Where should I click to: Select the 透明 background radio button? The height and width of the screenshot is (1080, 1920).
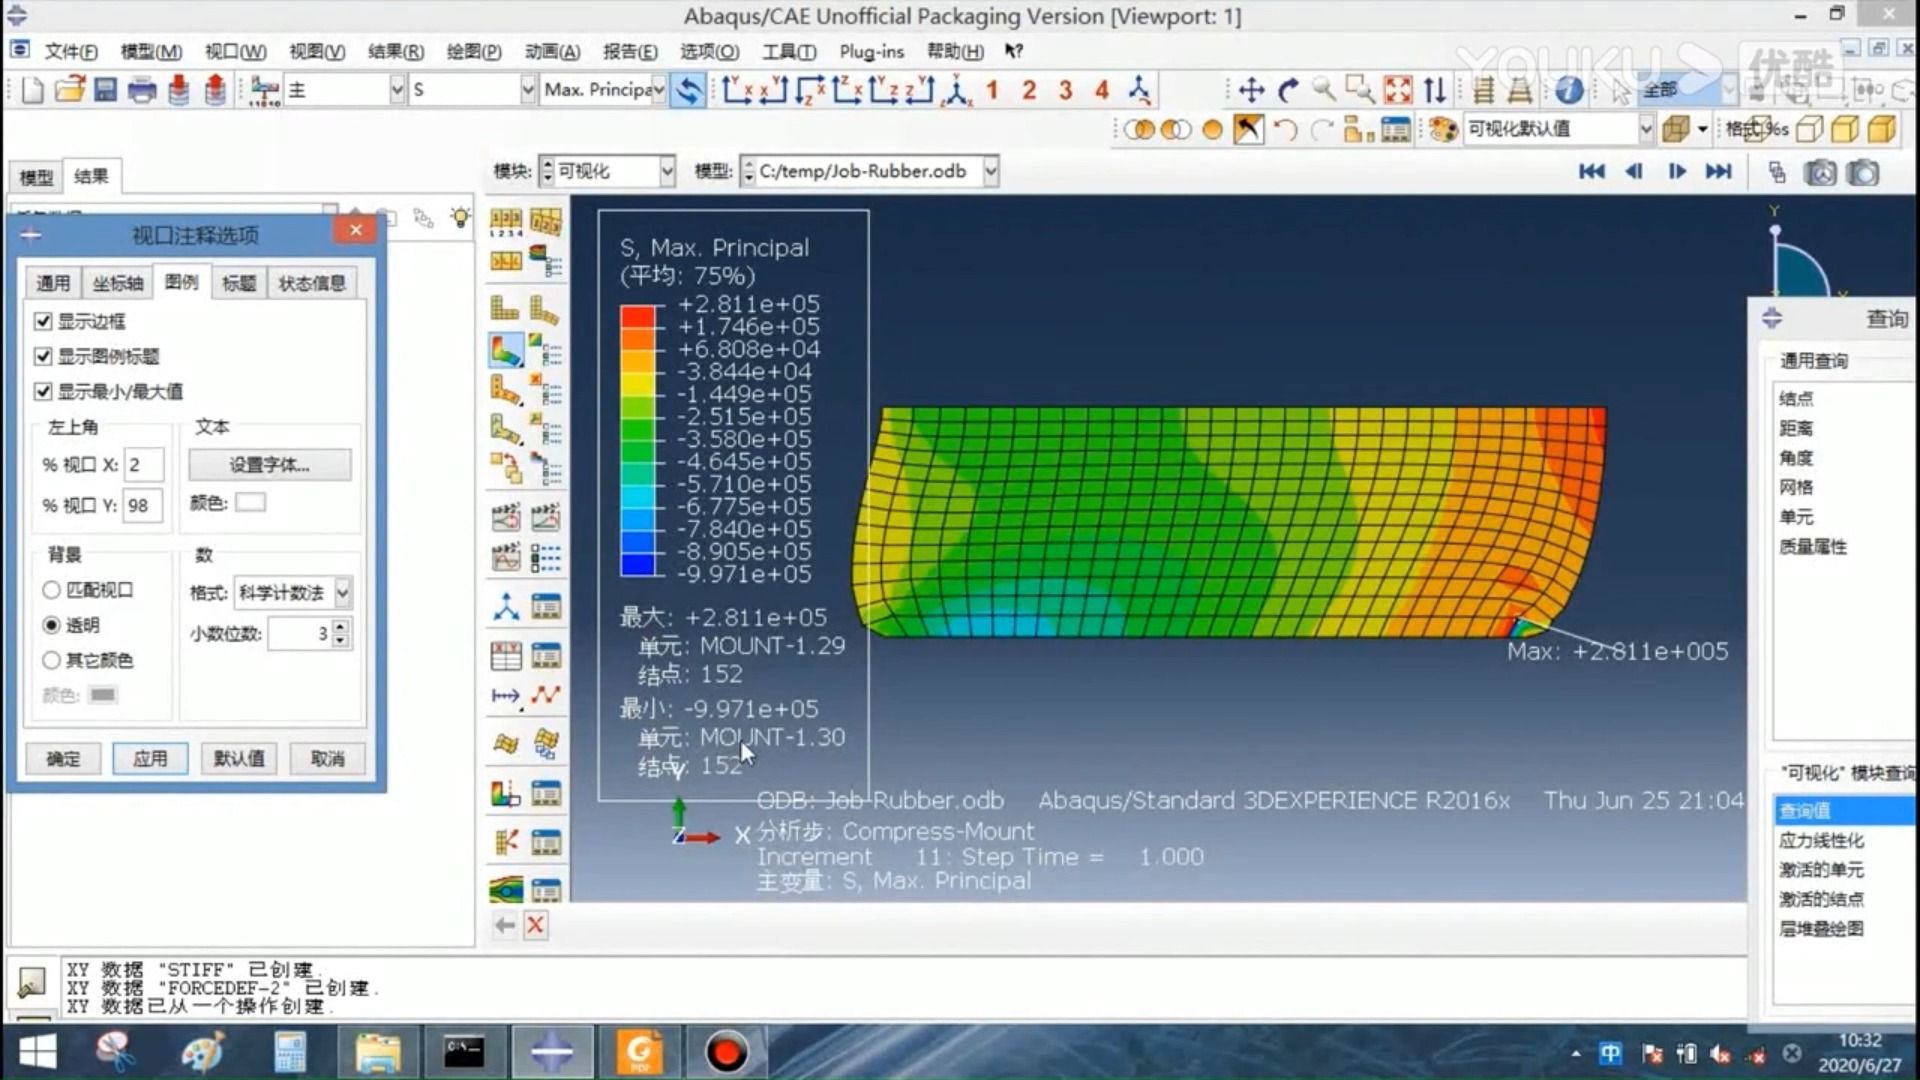click(x=51, y=625)
